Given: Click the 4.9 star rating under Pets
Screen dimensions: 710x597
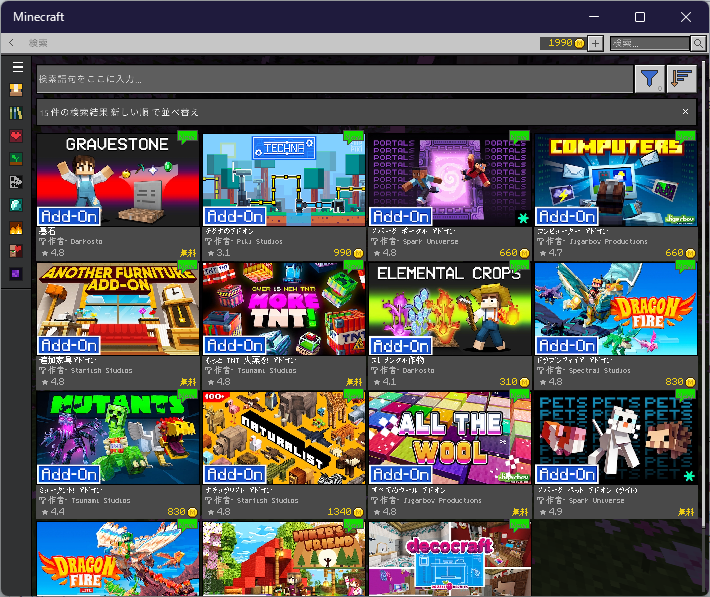Looking at the screenshot, I should [551, 512].
